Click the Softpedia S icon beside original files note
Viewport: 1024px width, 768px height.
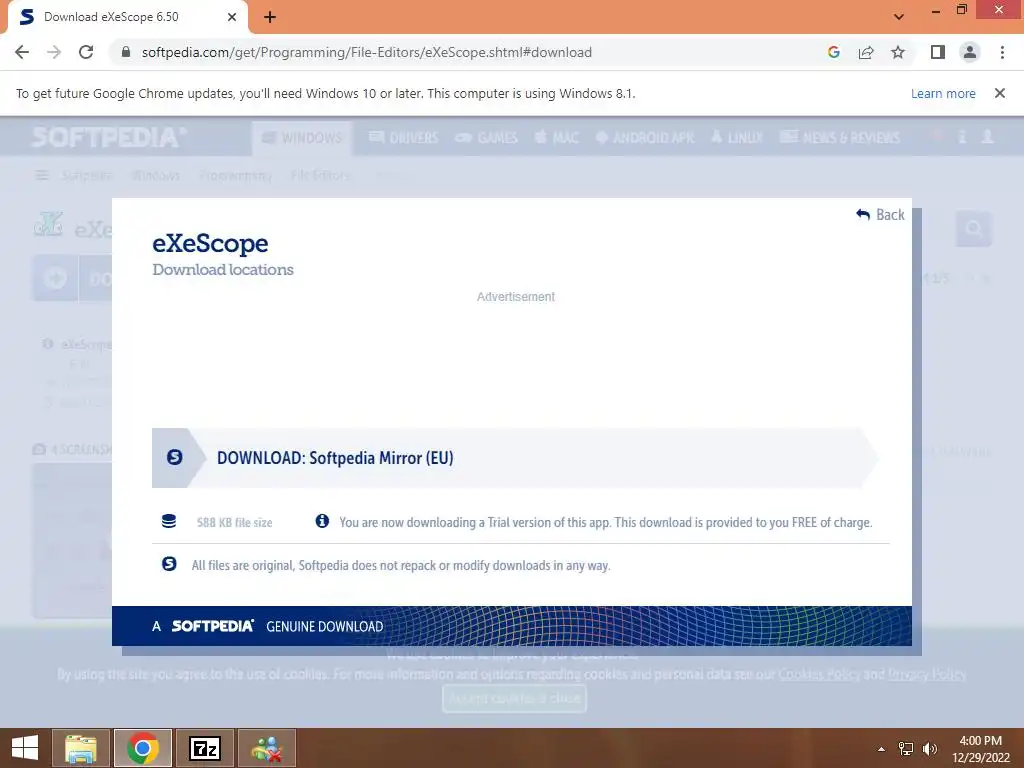pos(169,564)
